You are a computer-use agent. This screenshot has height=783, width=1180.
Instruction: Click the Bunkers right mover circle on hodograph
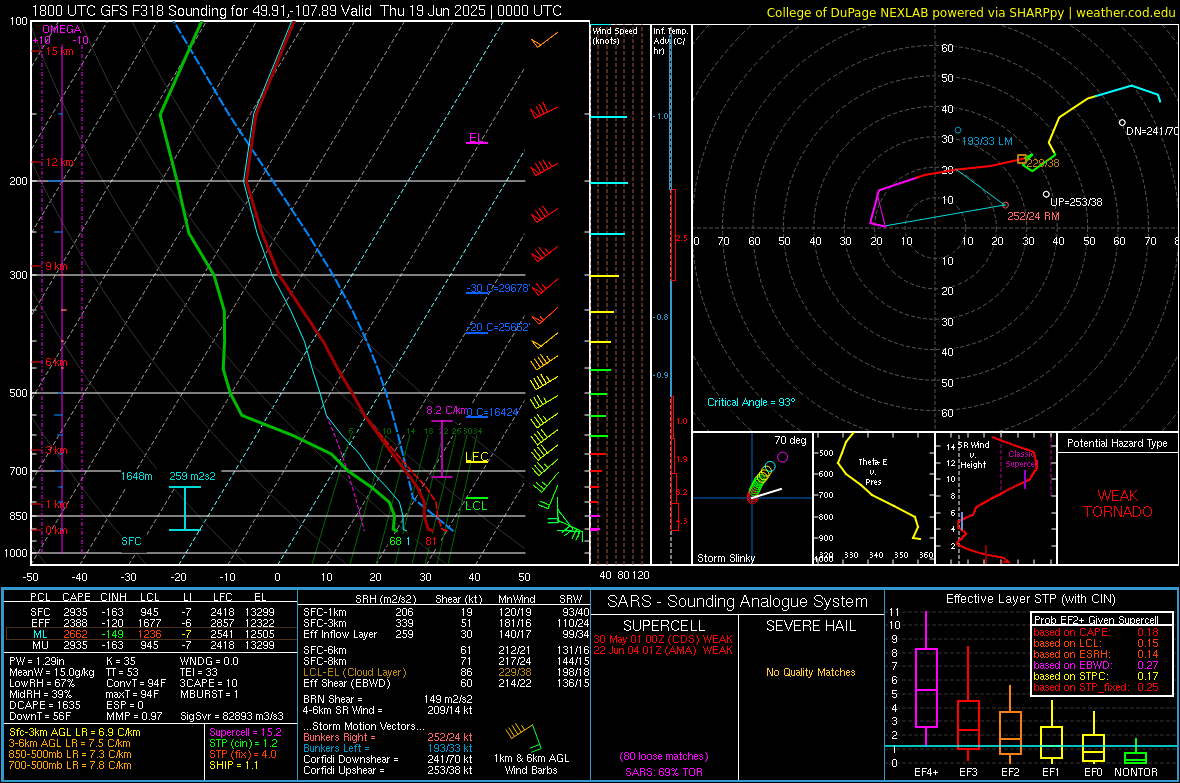1005,205
